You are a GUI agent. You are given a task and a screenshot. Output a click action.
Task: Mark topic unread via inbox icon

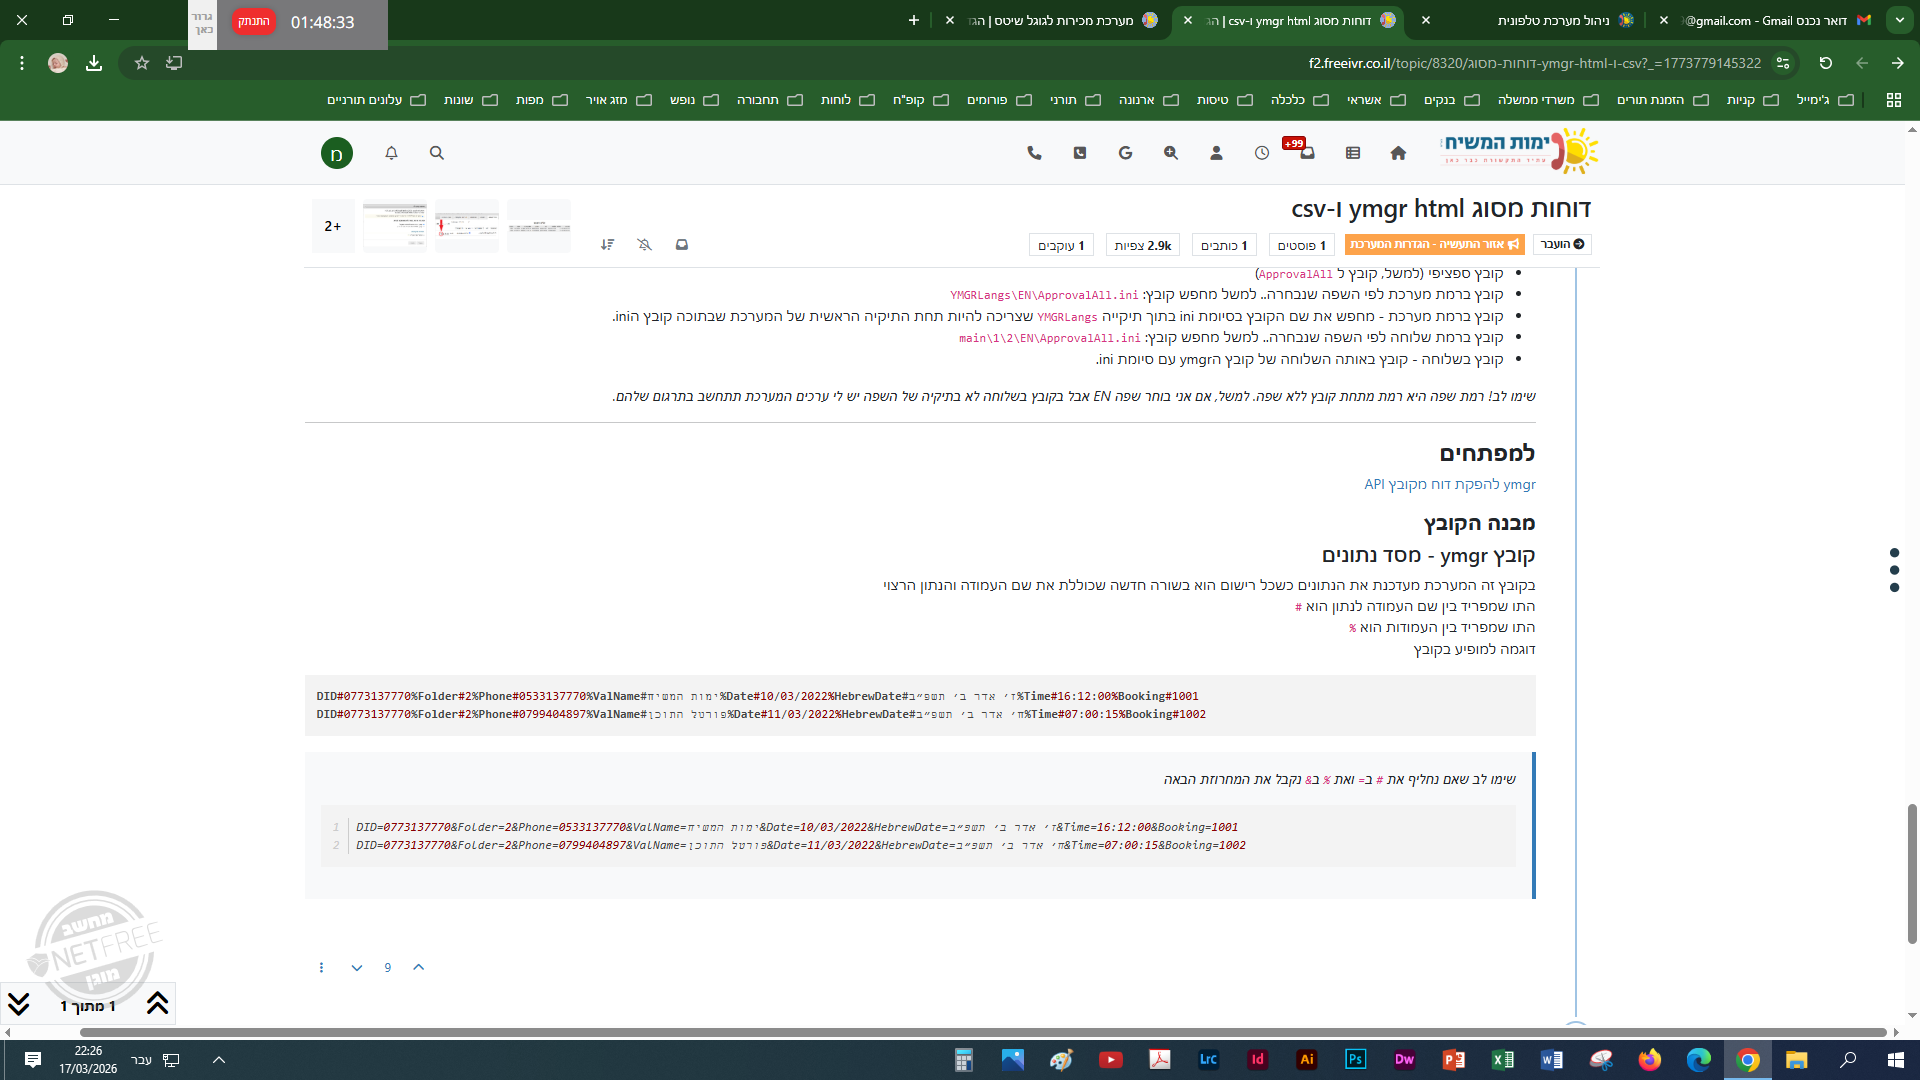coord(682,245)
